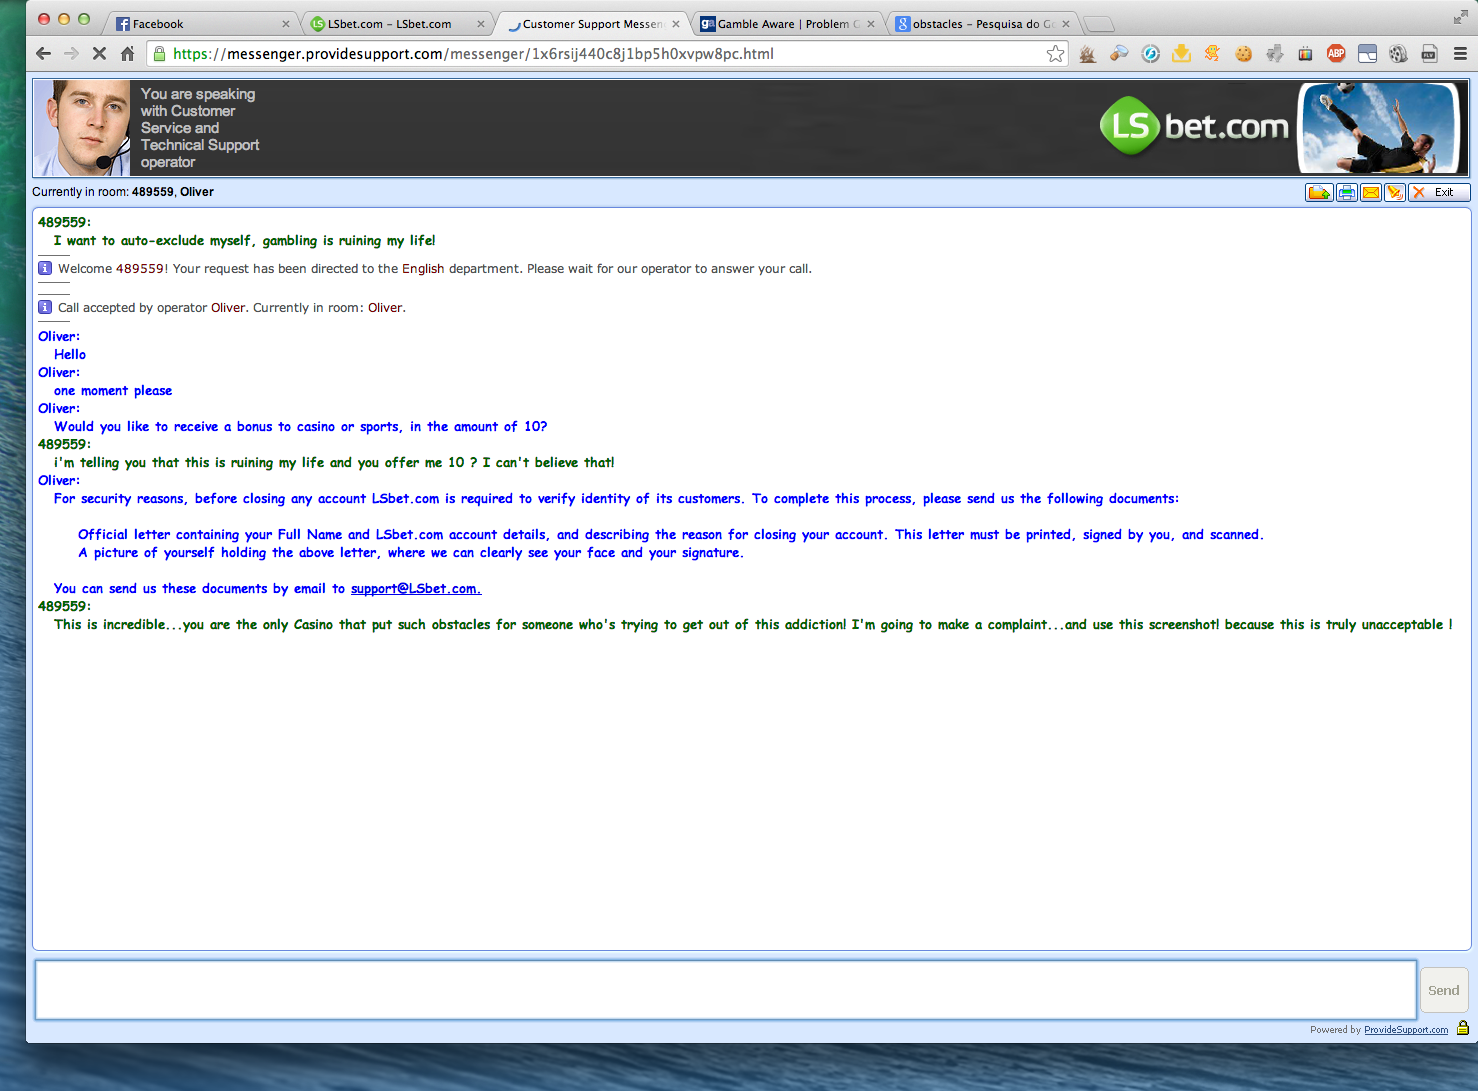
Task: Open the Flash control extension icon
Action: click(x=1151, y=54)
